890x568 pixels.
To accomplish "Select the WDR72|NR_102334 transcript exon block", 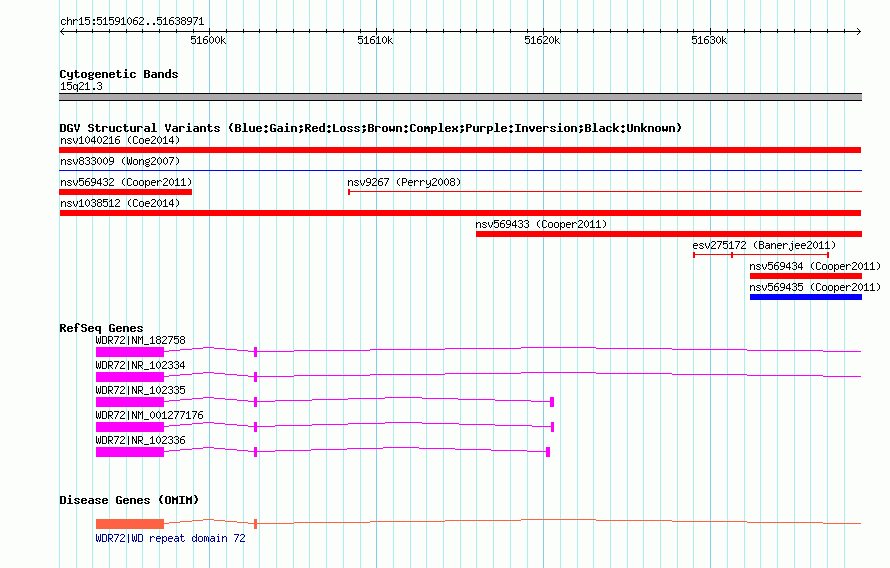I will [x=129, y=377].
